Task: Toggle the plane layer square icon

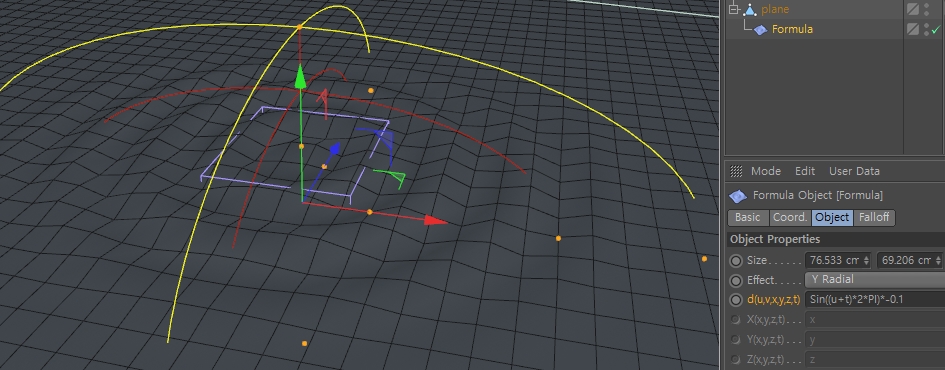Action: coord(912,9)
